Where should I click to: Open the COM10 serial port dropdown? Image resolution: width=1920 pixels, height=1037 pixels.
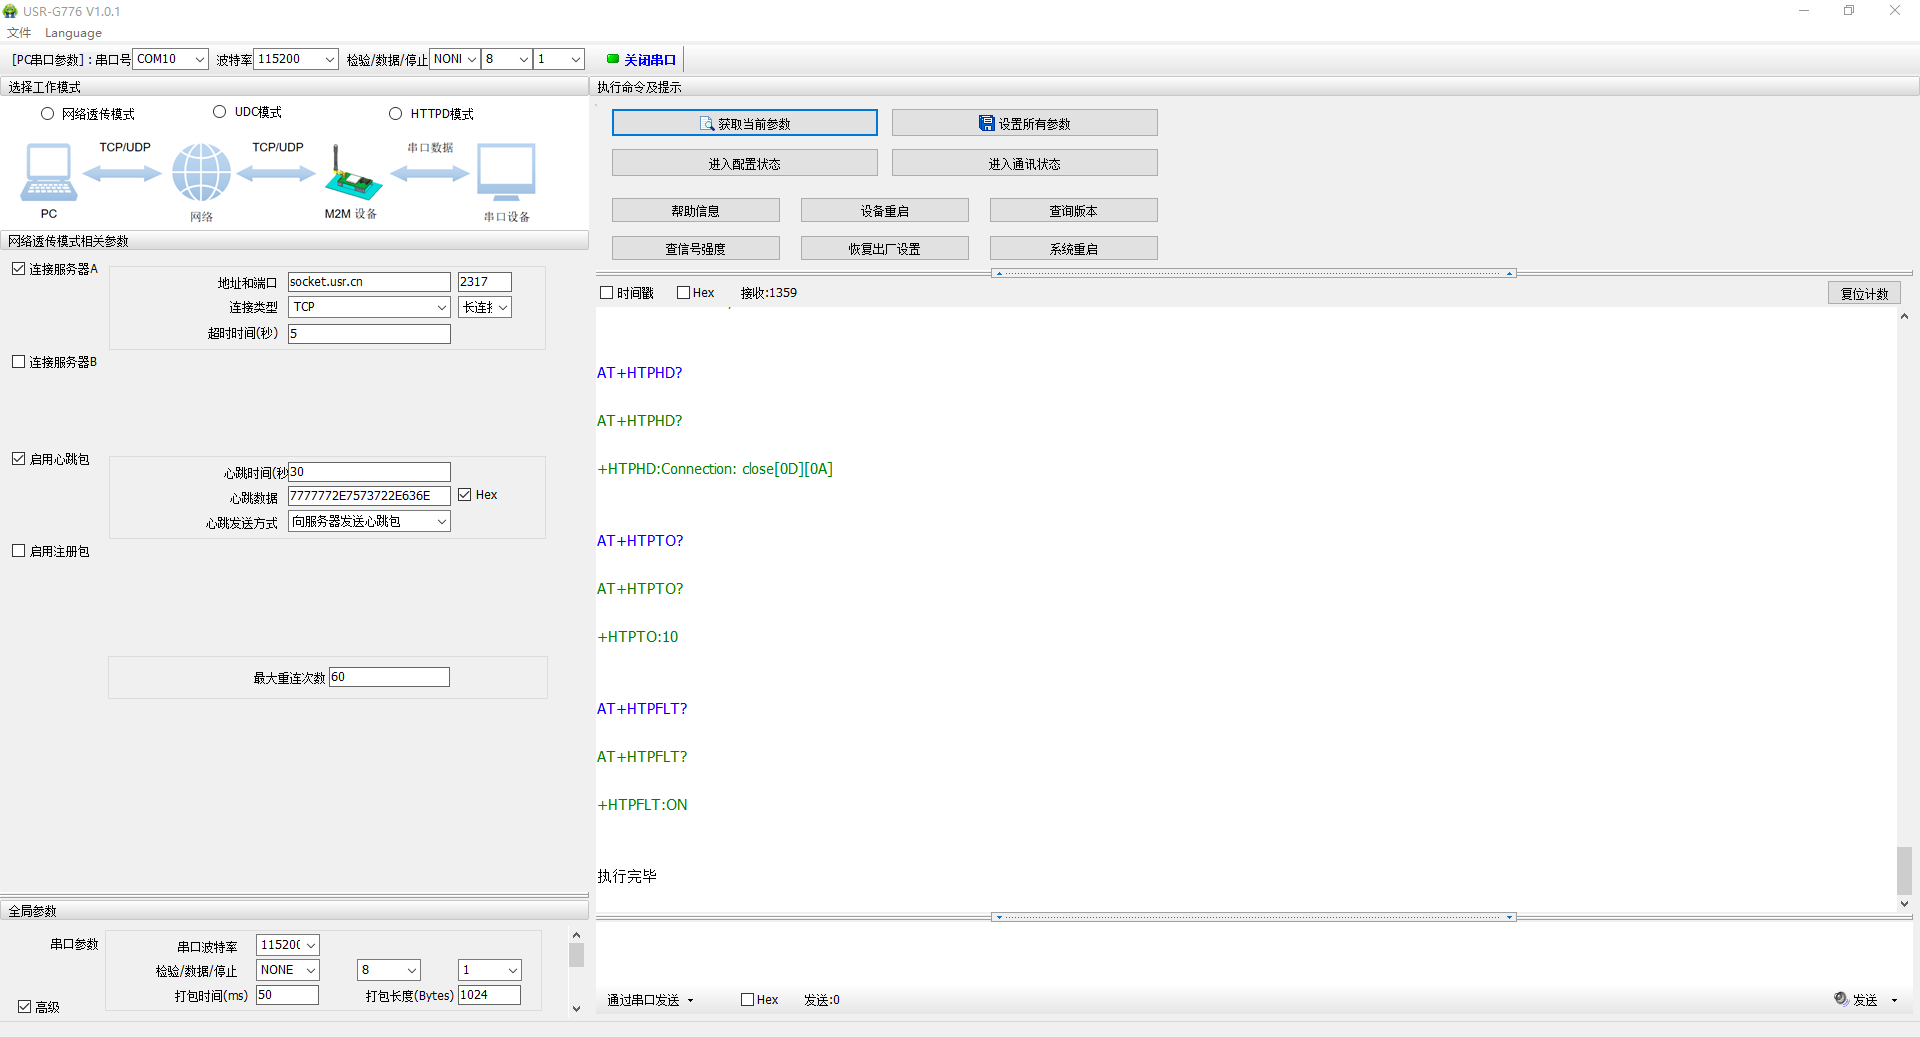point(170,59)
